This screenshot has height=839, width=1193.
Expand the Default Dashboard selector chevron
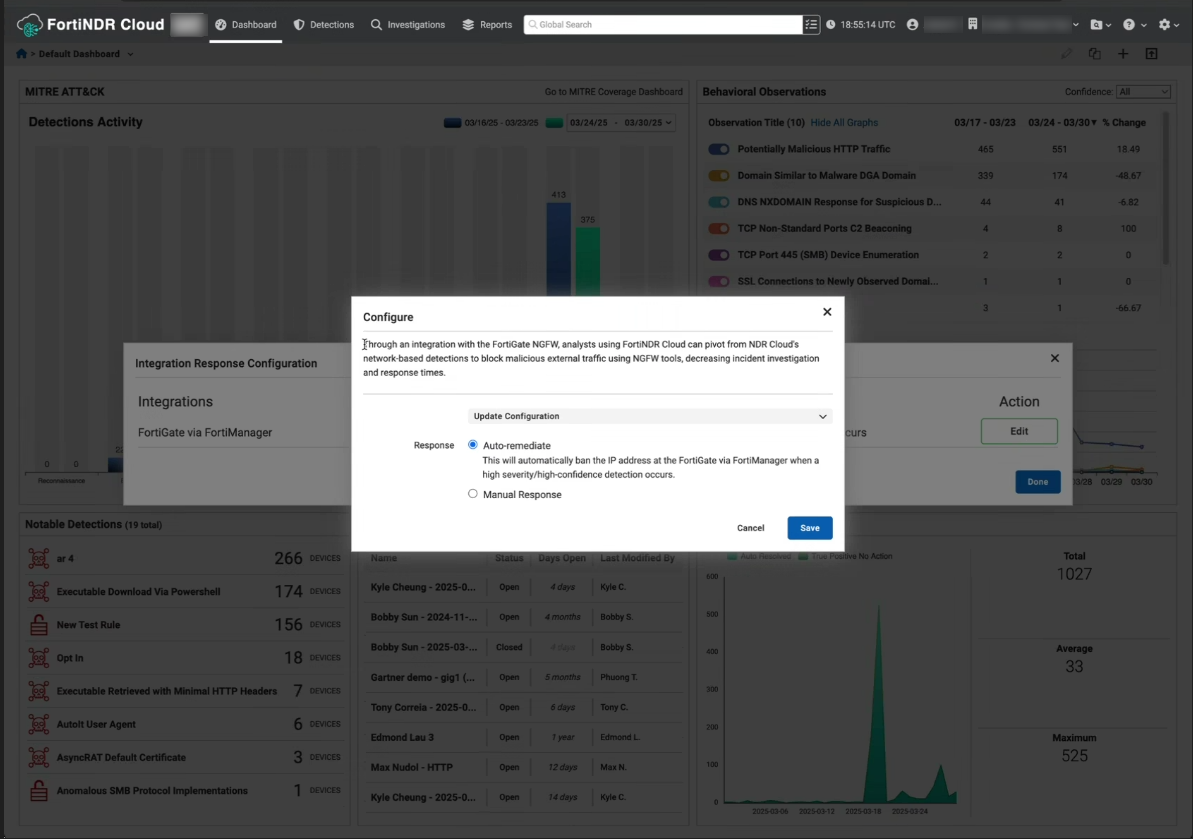[x=130, y=54]
